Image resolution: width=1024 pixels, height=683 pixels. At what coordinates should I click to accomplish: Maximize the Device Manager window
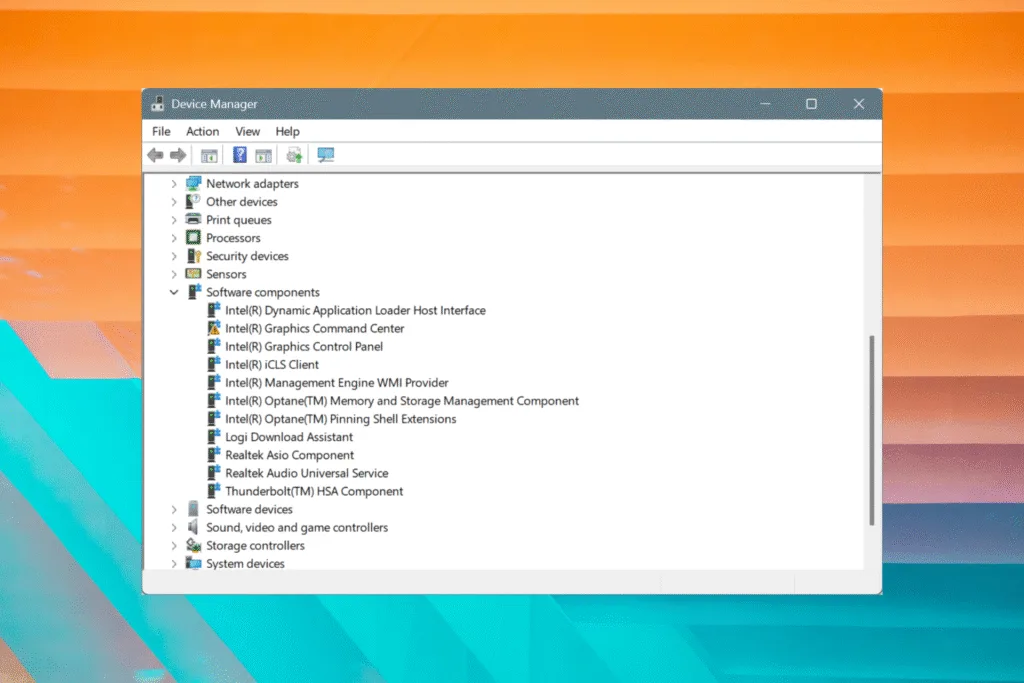(x=811, y=104)
